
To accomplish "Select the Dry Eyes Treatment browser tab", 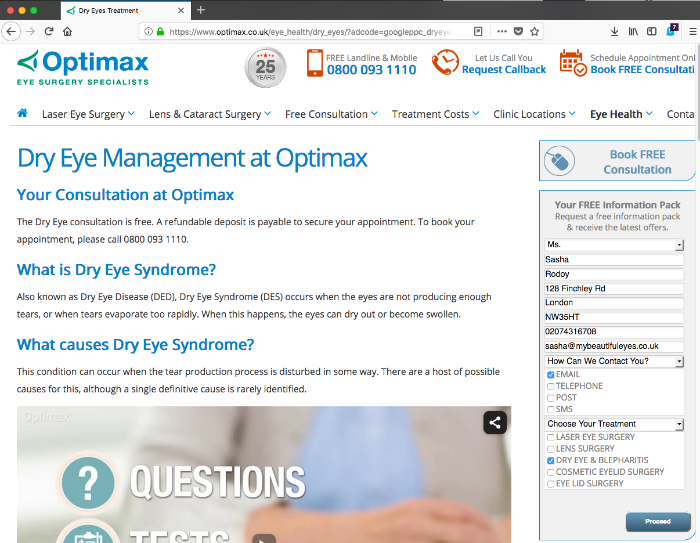I will pyautogui.click(x=126, y=10).
